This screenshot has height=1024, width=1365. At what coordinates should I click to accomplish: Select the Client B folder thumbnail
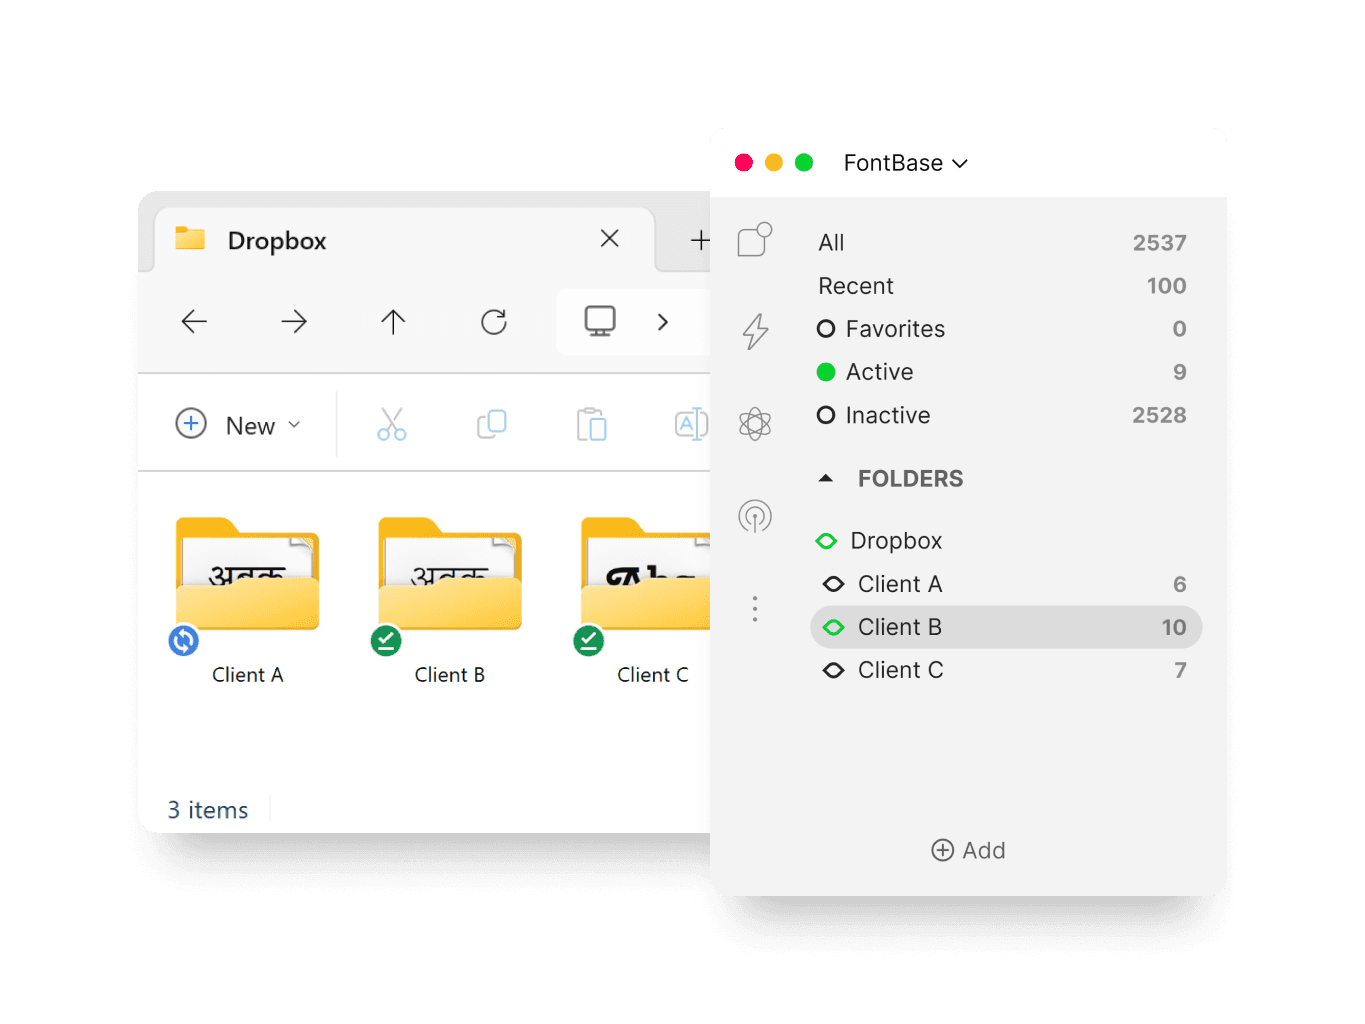[x=450, y=575]
